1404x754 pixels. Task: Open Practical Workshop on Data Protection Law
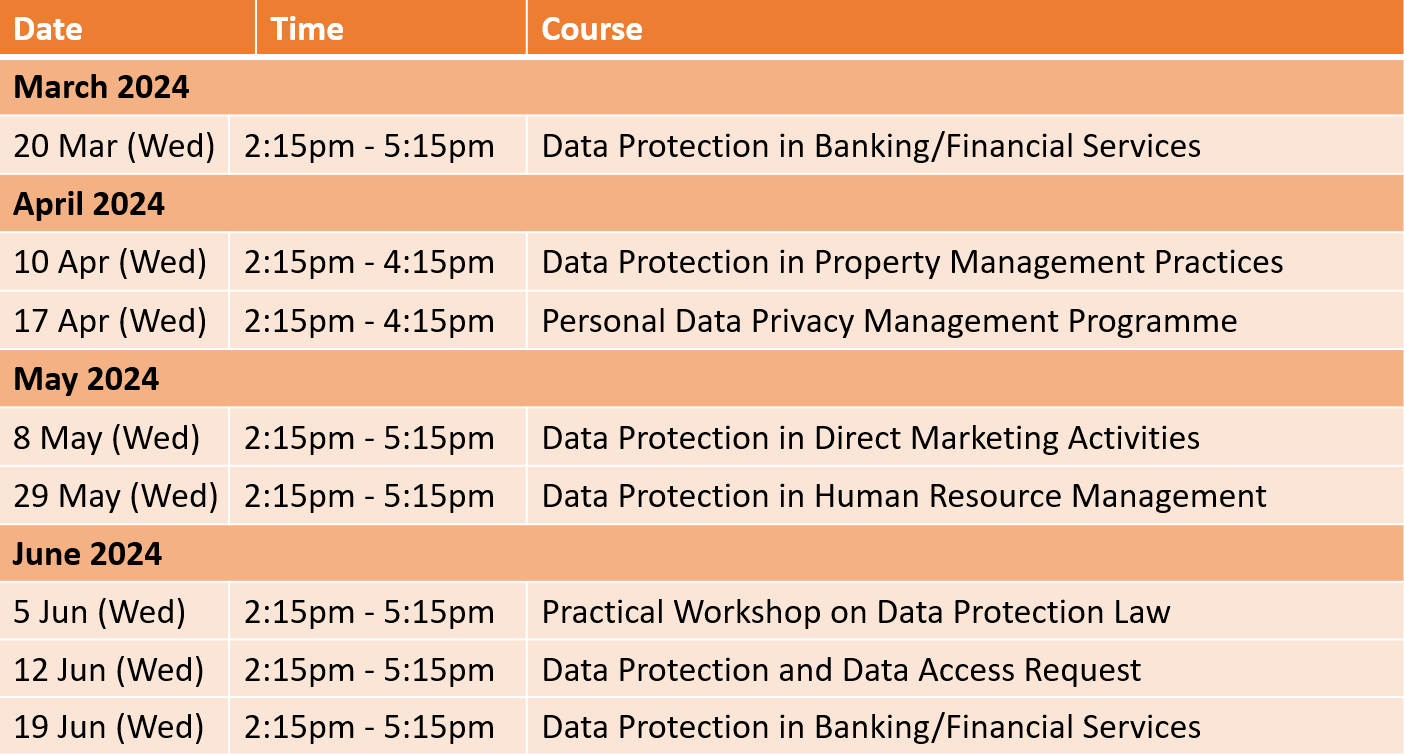click(856, 612)
